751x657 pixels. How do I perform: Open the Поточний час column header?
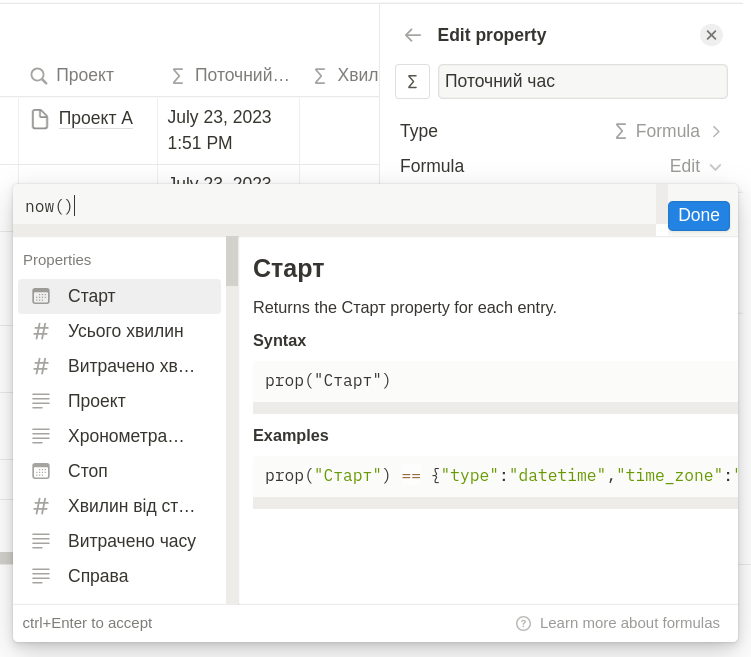tap(231, 75)
